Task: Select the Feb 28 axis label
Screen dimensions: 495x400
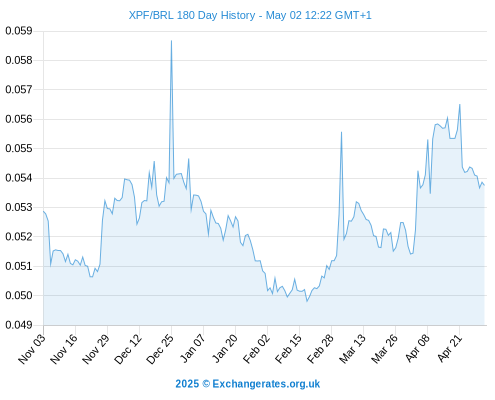Action: pyautogui.click(x=320, y=349)
